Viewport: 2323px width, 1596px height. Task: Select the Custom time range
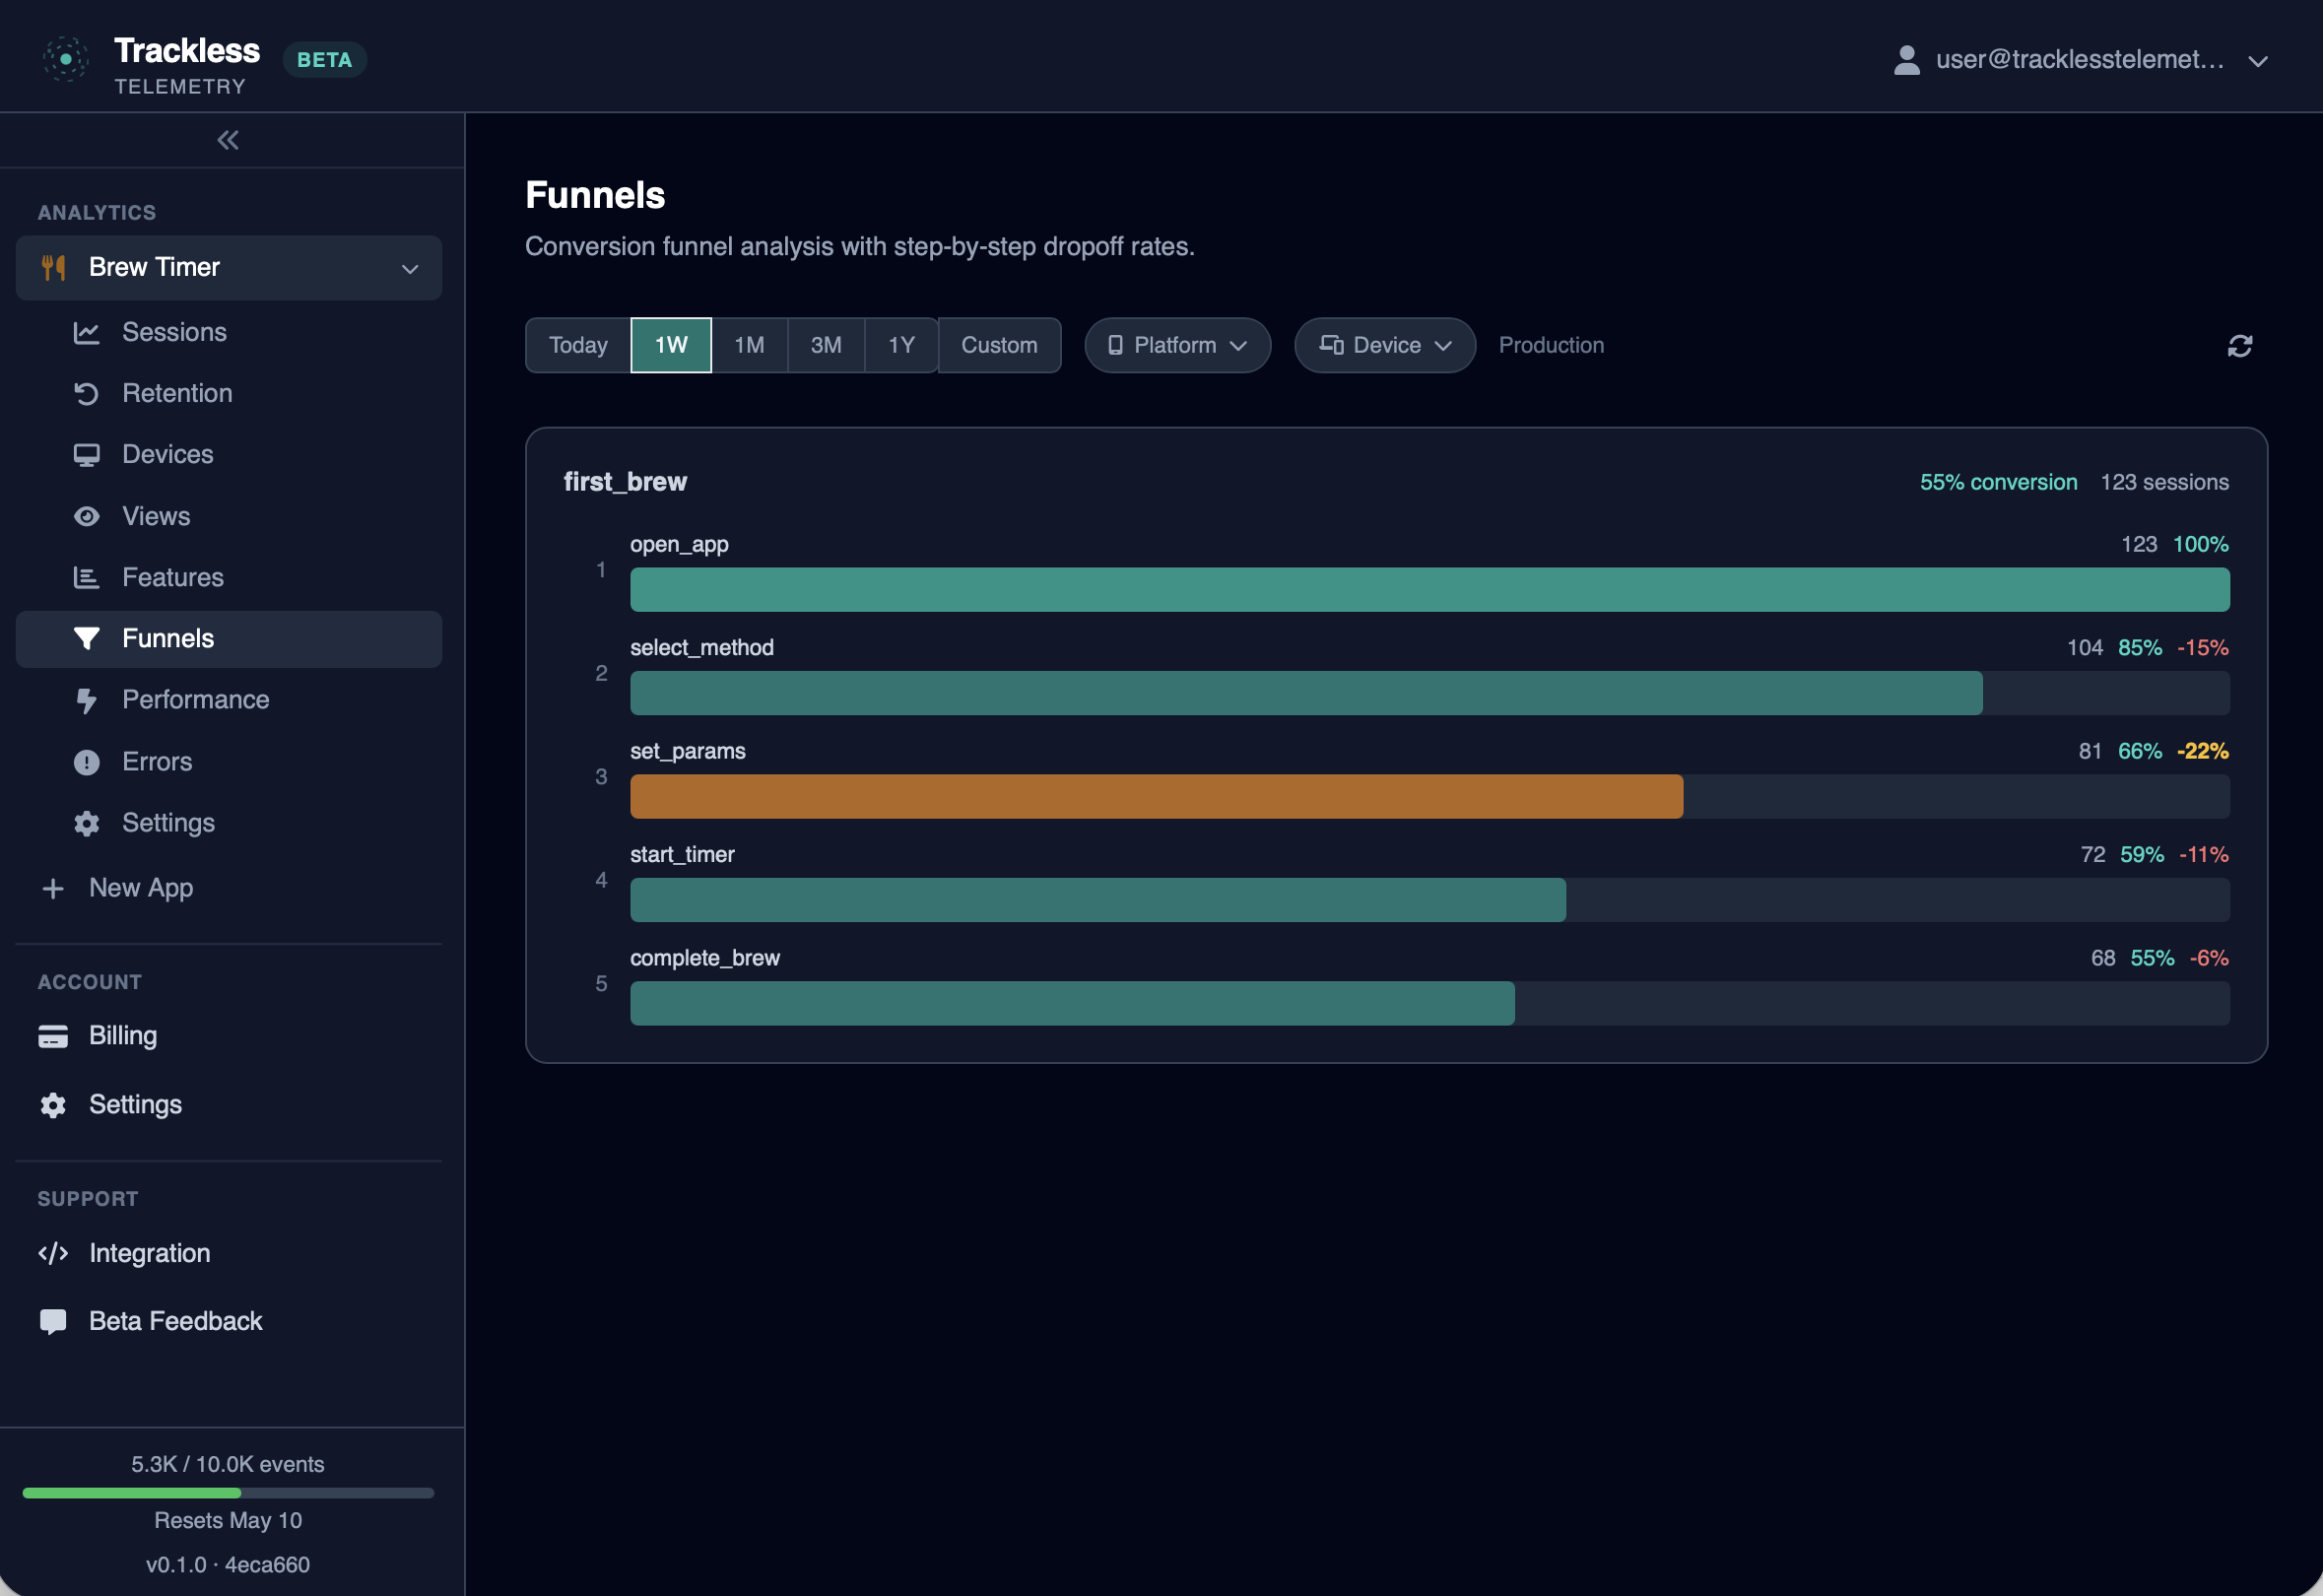click(x=999, y=345)
